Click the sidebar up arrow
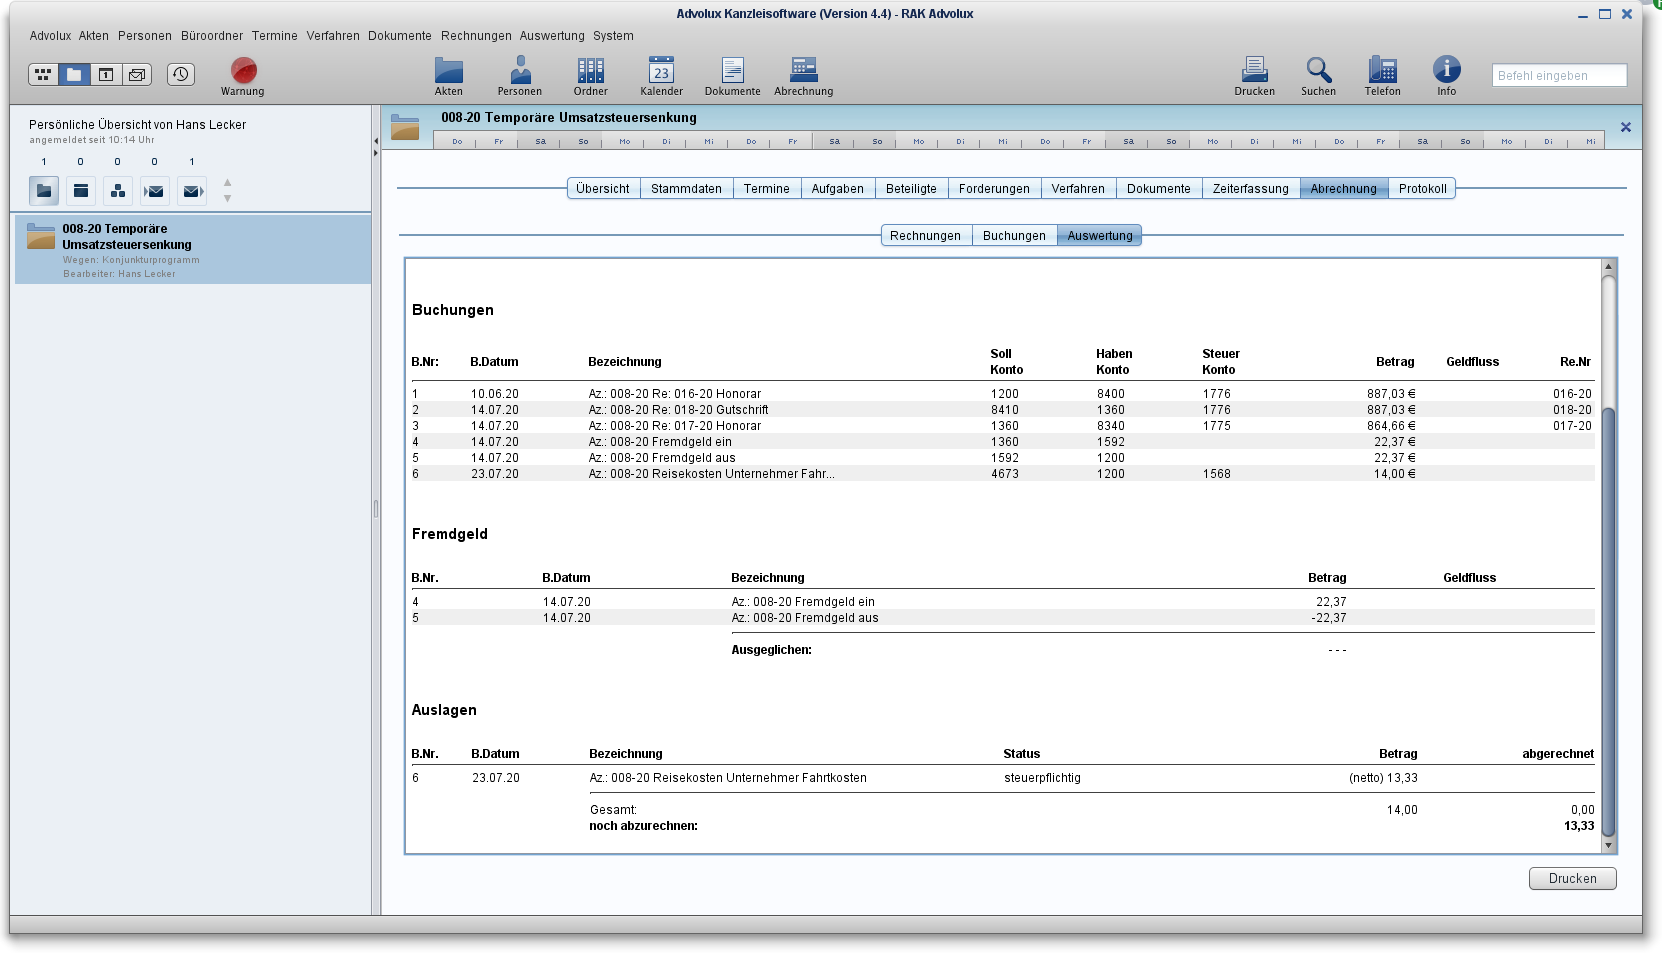 click(x=227, y=183)
